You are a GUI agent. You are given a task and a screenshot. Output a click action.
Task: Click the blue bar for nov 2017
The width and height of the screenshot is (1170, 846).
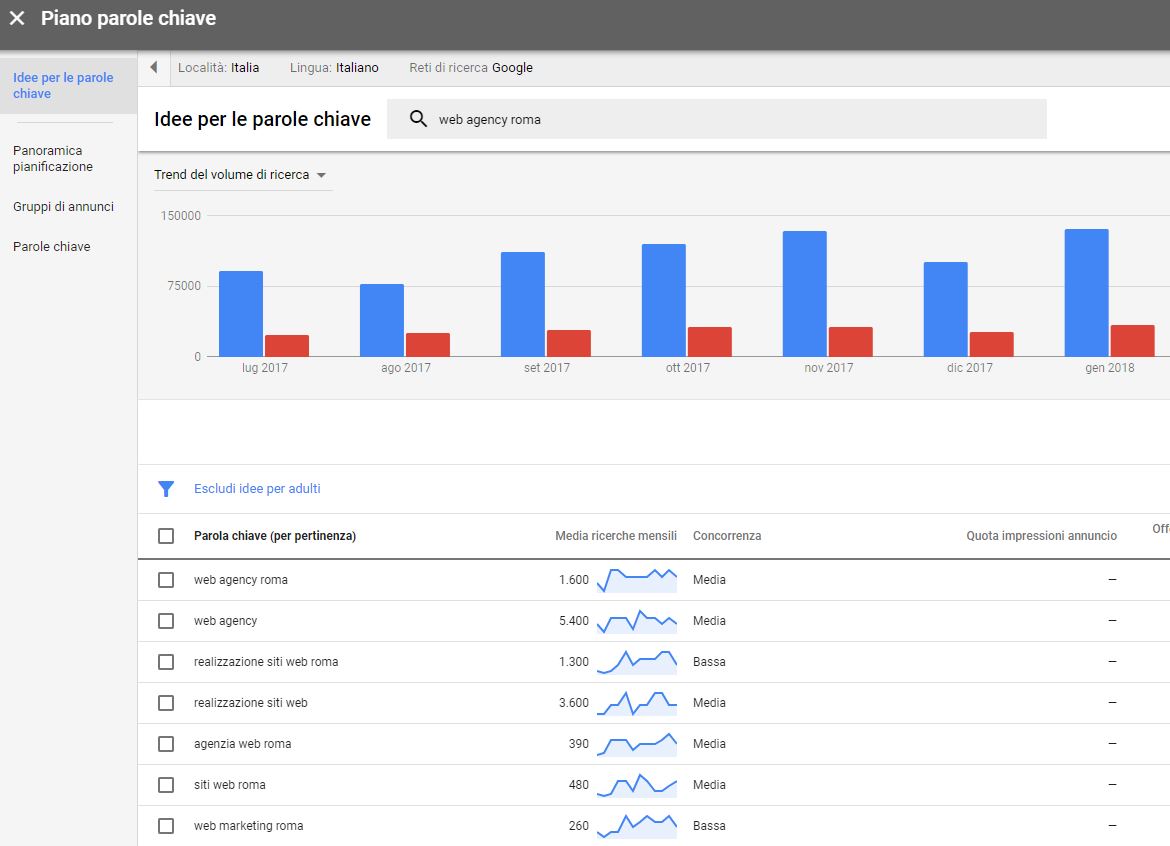(804, 293)
